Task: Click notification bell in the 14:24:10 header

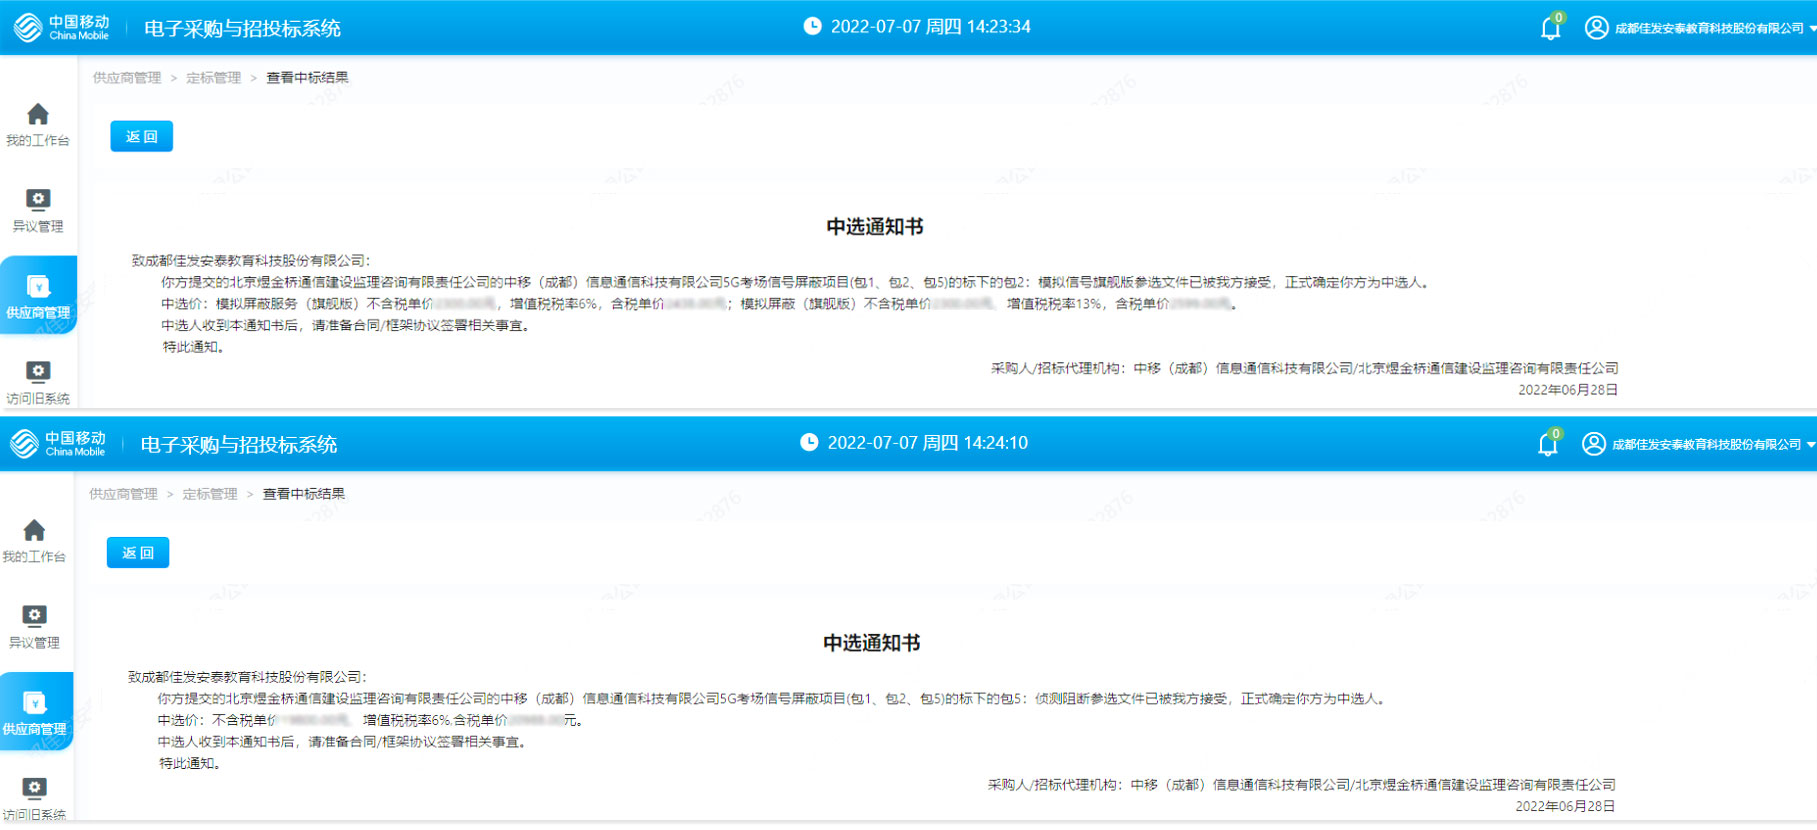Action: click(x=1547, y=444)
